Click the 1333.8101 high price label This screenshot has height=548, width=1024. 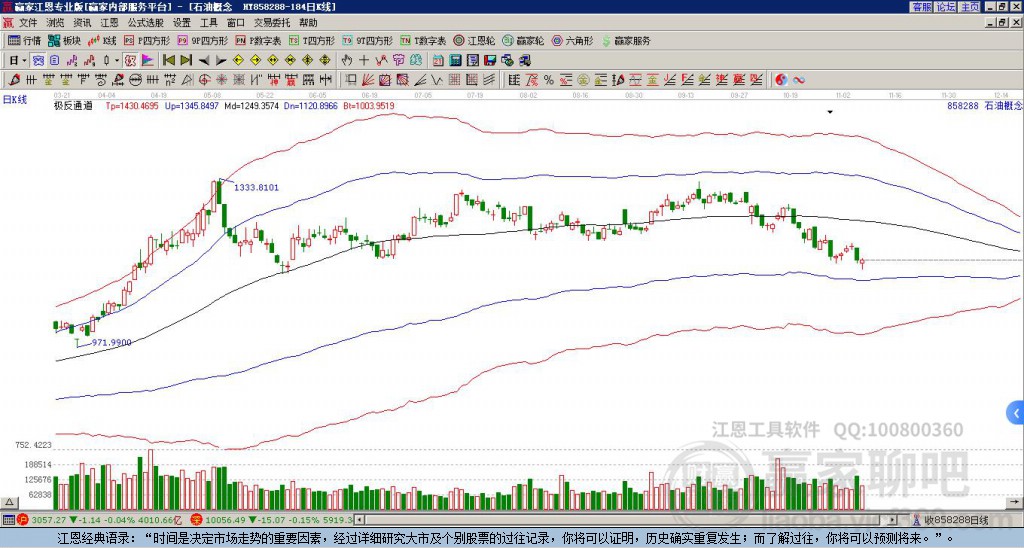(x=256, y=187)
